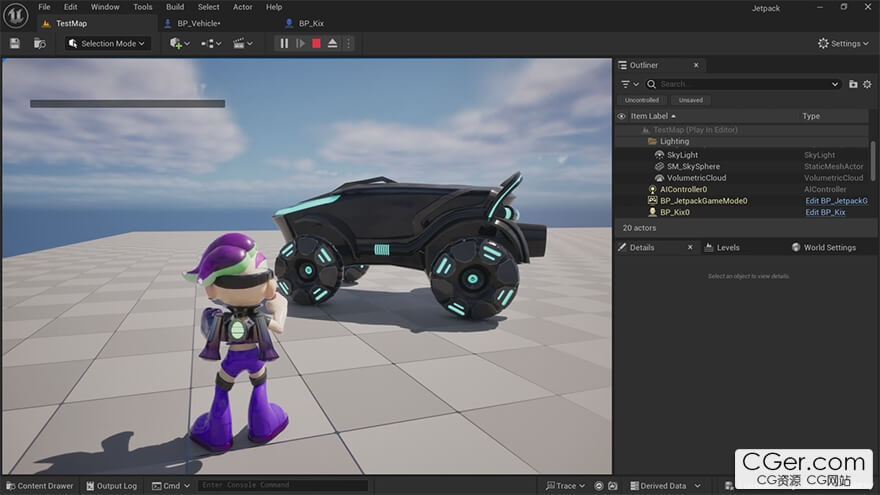
Task: Click the Browse content folder-search toolbar icon
Action: pyautogui.click(x=40, y=43)
